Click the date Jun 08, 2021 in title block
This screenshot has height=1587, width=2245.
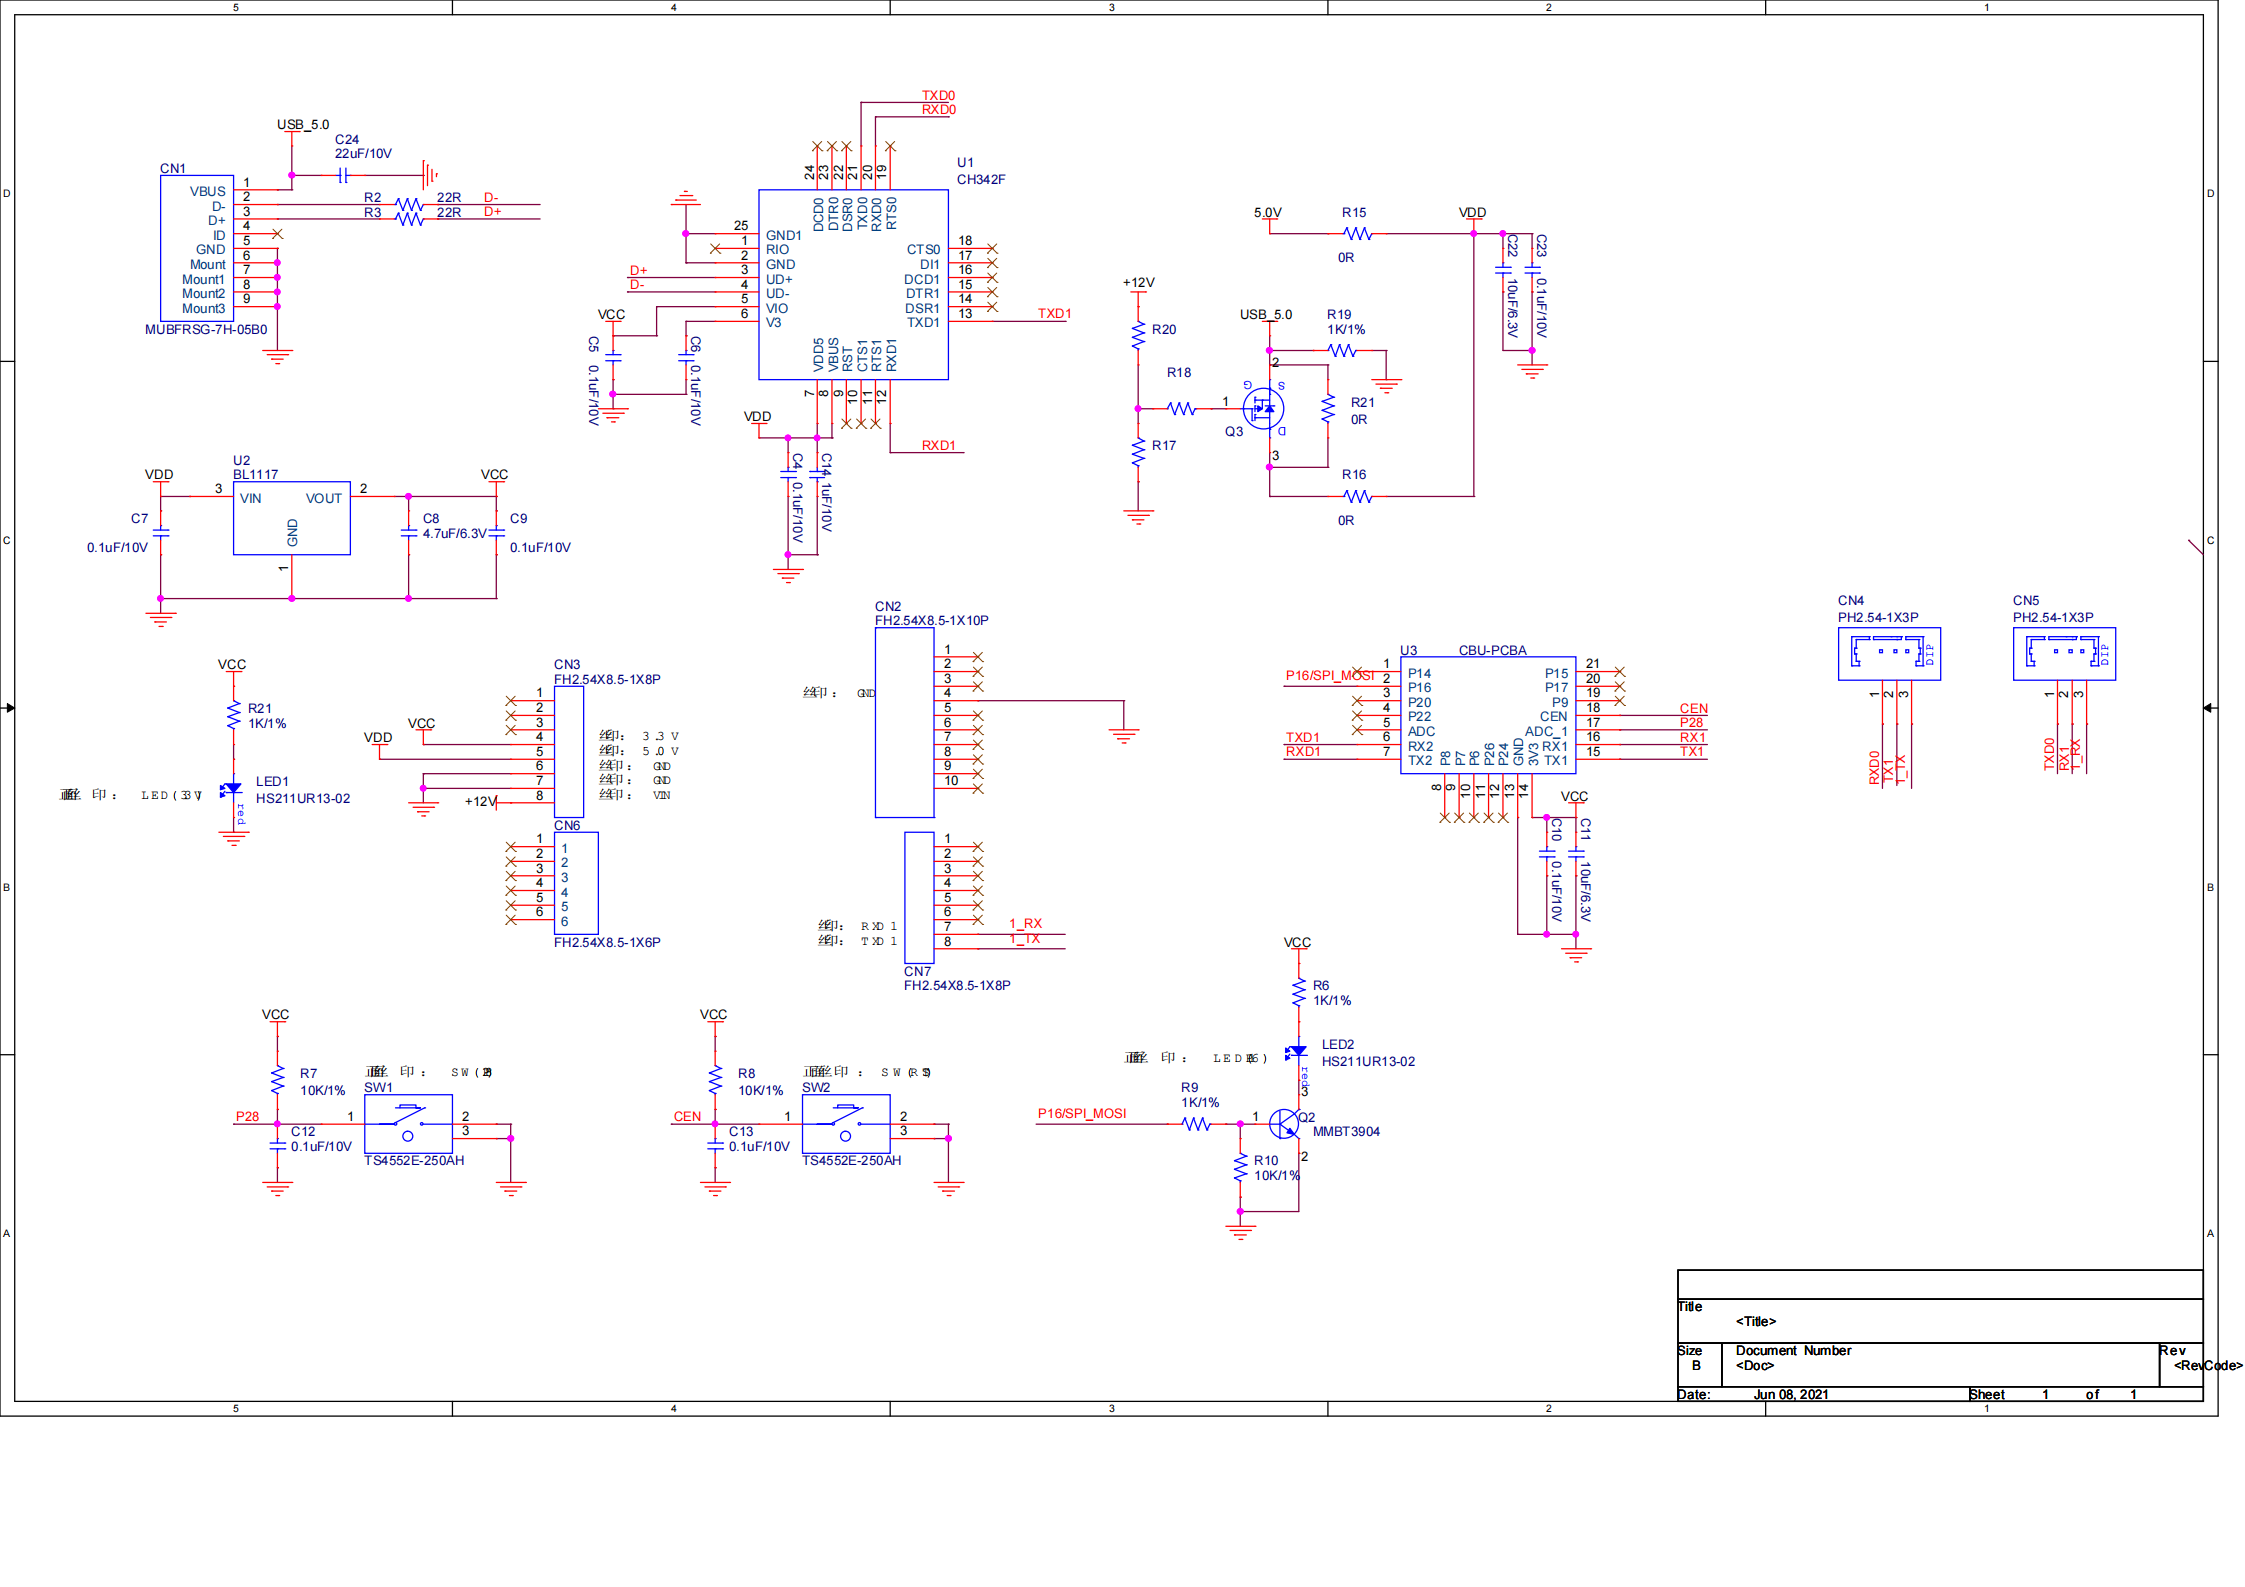coord(1790,1395)
